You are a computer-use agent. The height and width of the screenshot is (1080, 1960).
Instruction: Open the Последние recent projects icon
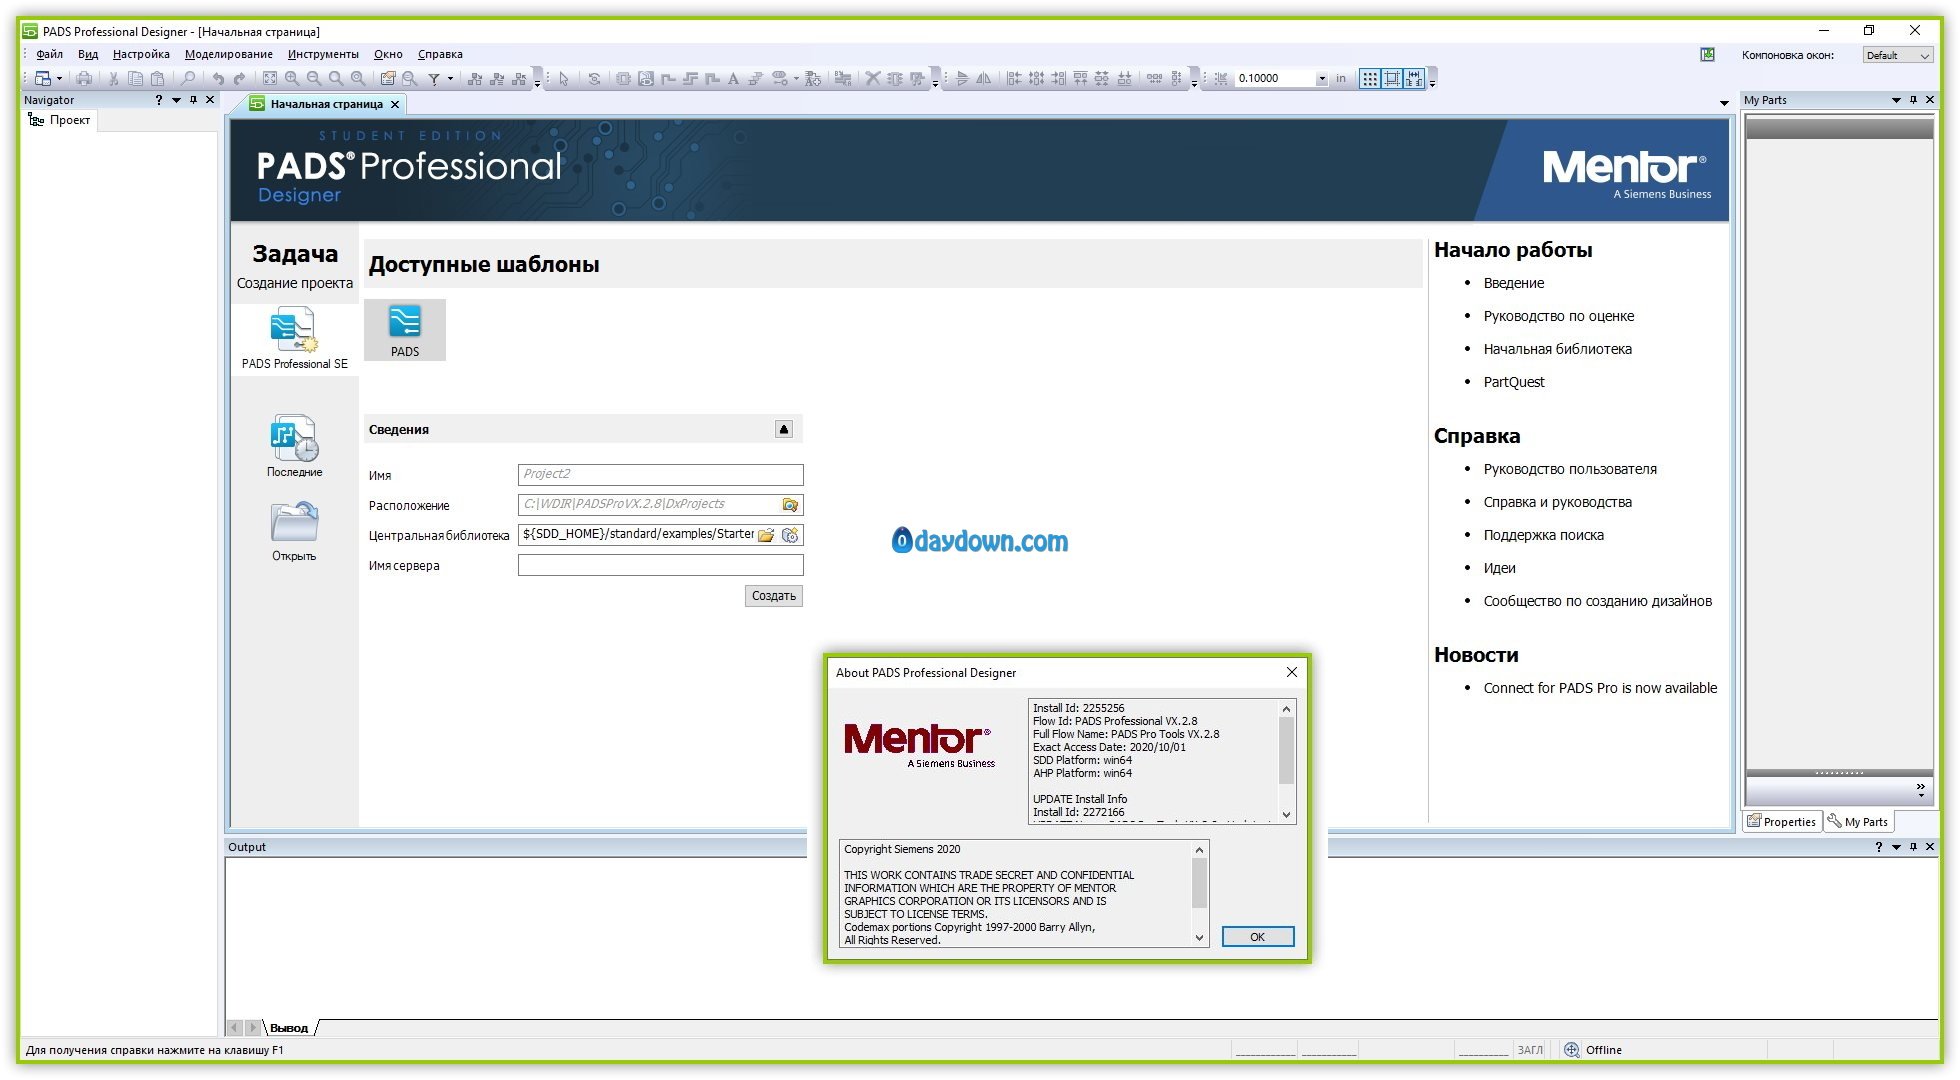coord(294,446)
